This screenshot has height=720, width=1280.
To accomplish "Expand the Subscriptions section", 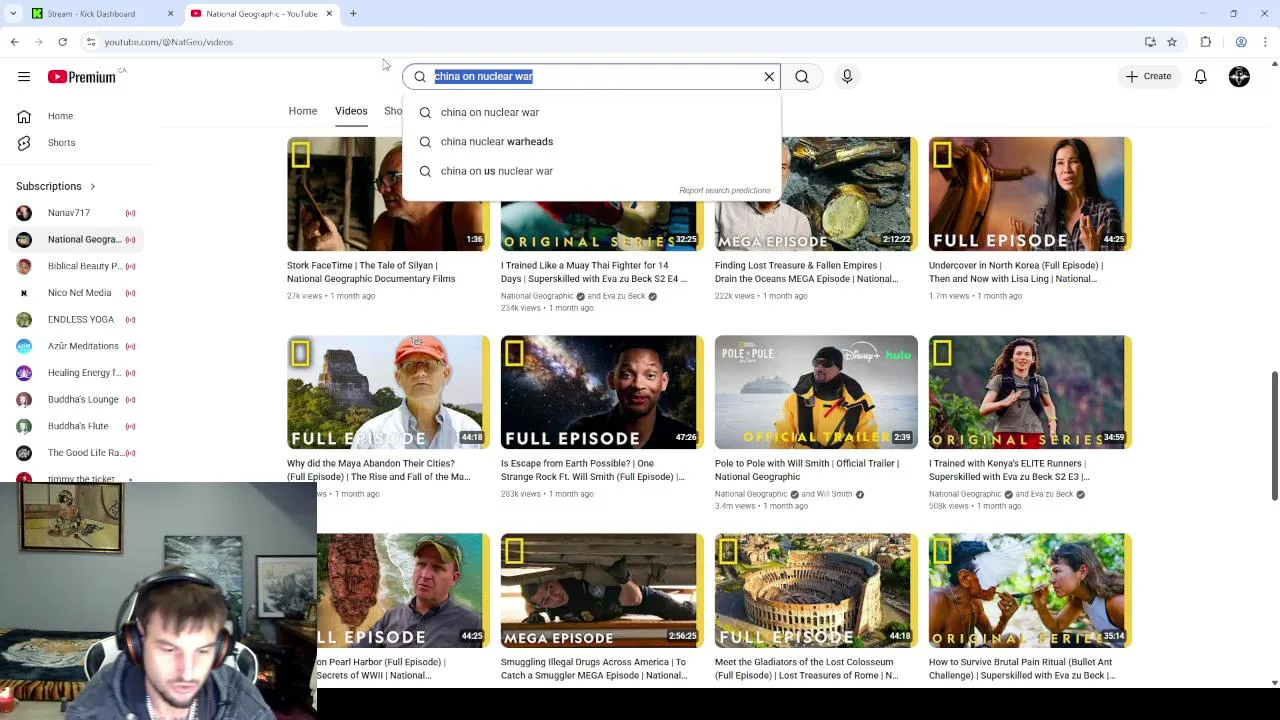I will click(56, 186).
